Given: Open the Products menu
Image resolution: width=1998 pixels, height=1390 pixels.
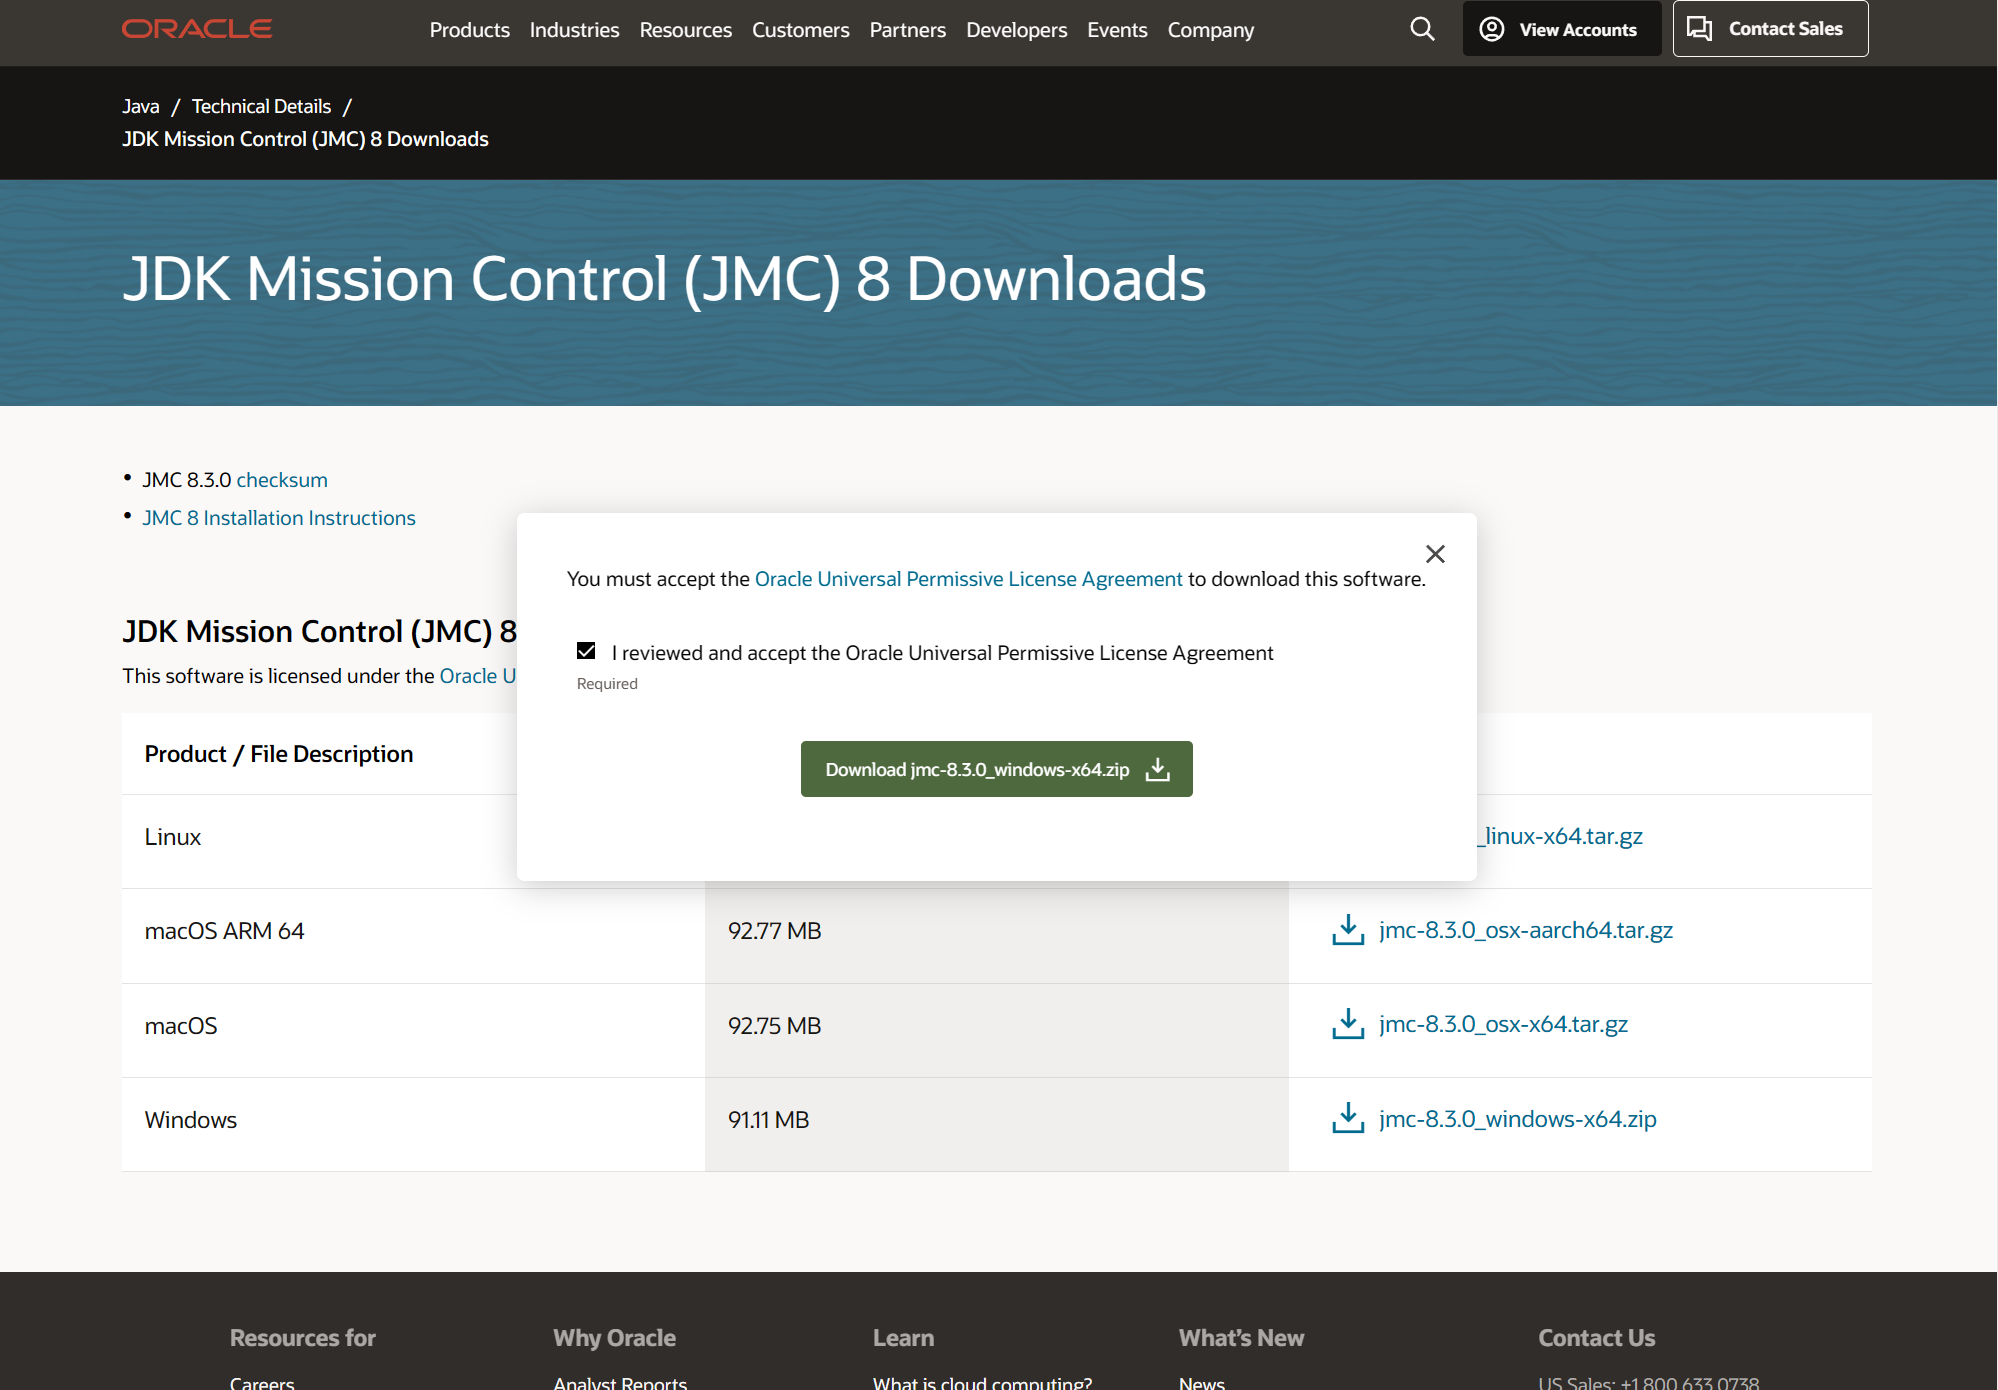Looking at the screenshot, I should [x=469, y=30].
